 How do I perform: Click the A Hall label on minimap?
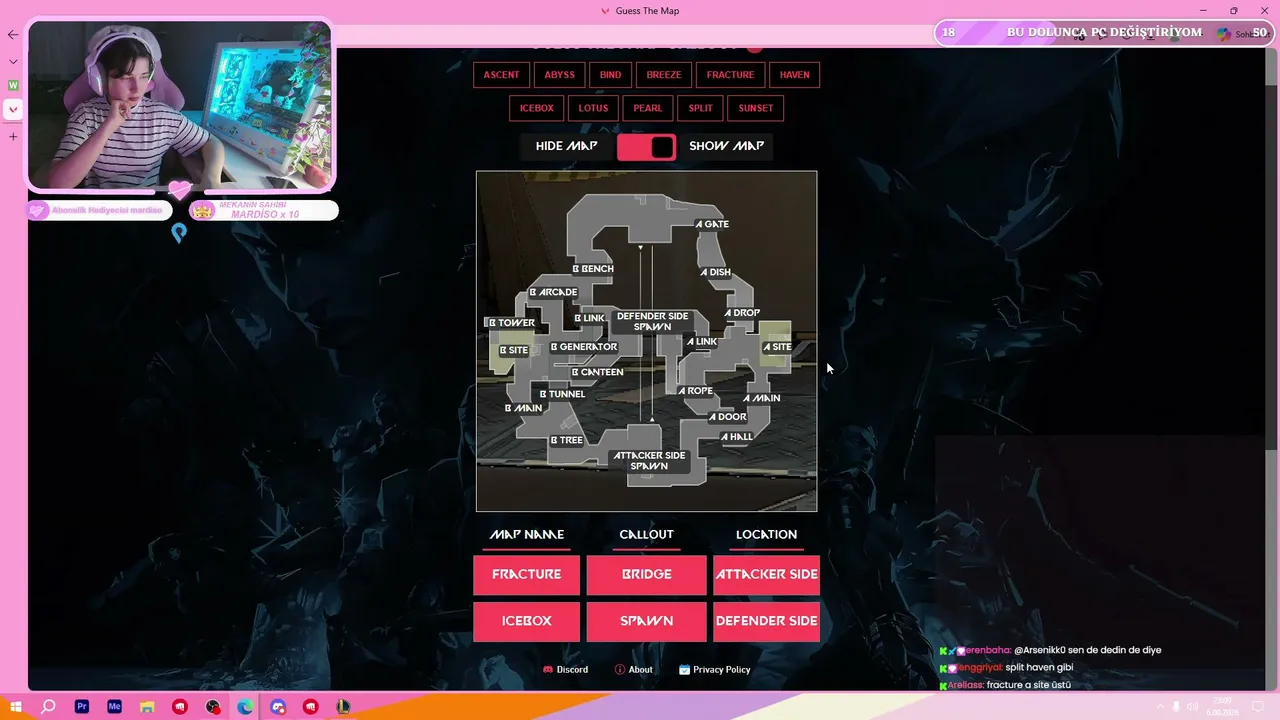pyautogui.click(x=737, y=437)
